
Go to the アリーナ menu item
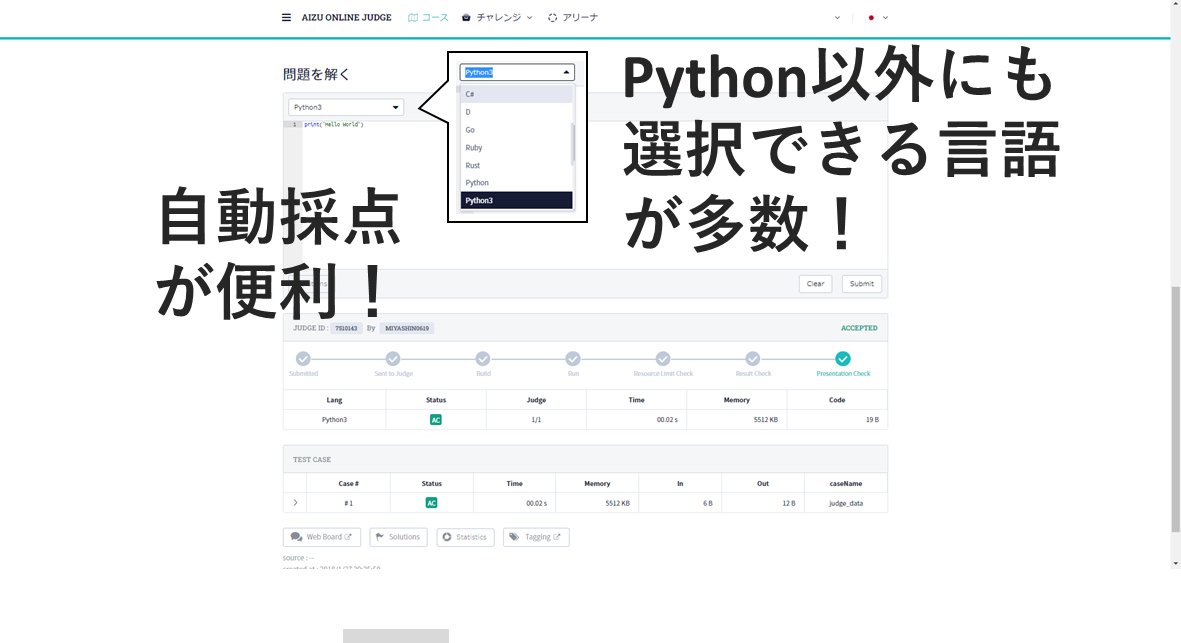pos(572,17)
